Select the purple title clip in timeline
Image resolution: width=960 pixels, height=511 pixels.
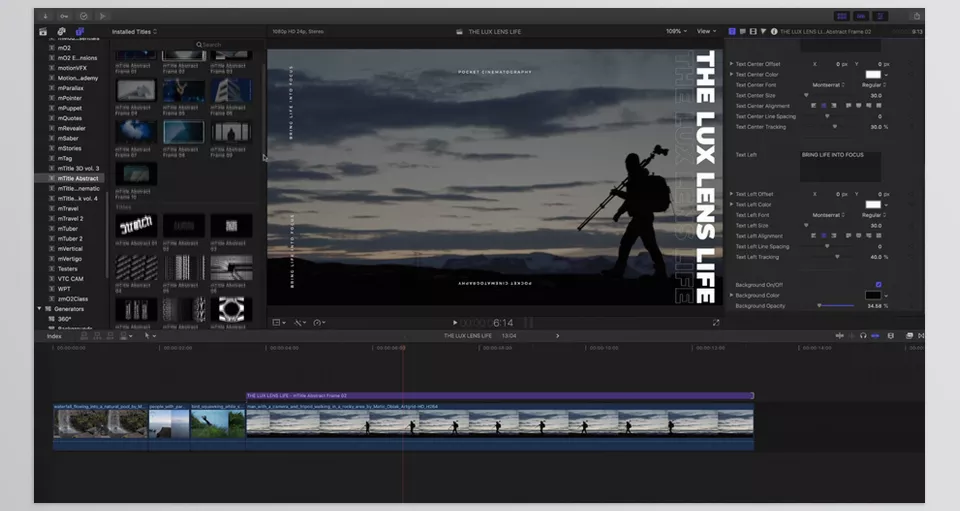[x=500, y=396]
